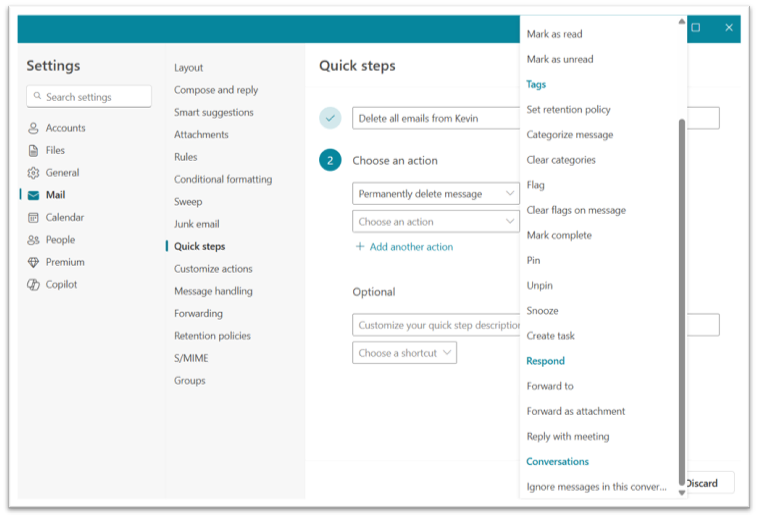Open the Rules settings page
The height and width of the screenshot is (518, 758).
pyautogui.click(x=186, y=157)
